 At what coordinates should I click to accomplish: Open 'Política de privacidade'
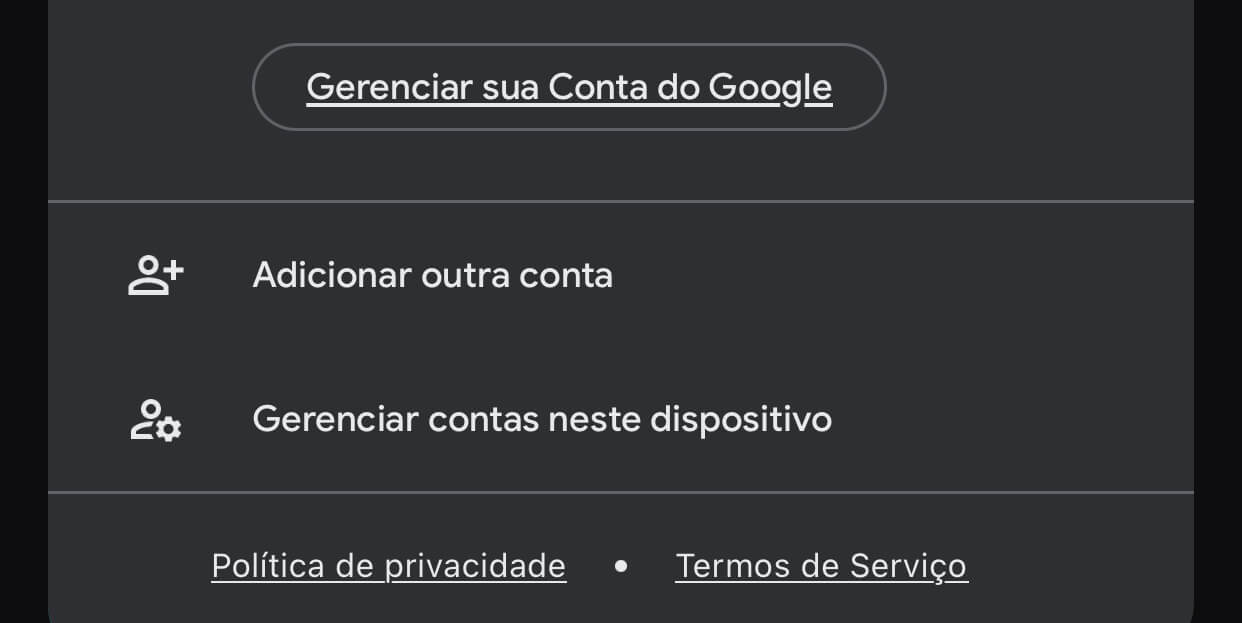point(388,566)
